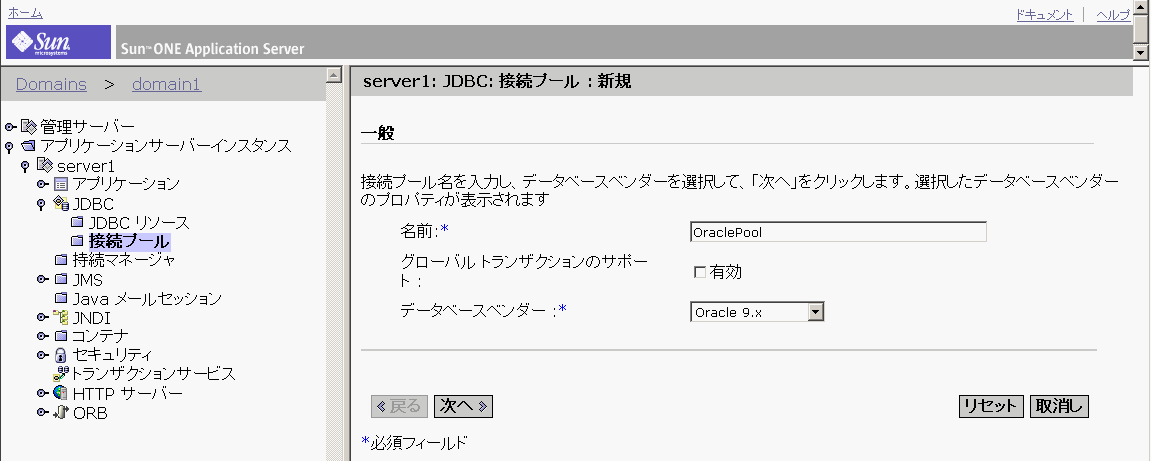Image resolution: width=1151 pixels, height=461 pixels.
Task: Click the tree panel scroll-up arrow
Action: pos(334,74)
